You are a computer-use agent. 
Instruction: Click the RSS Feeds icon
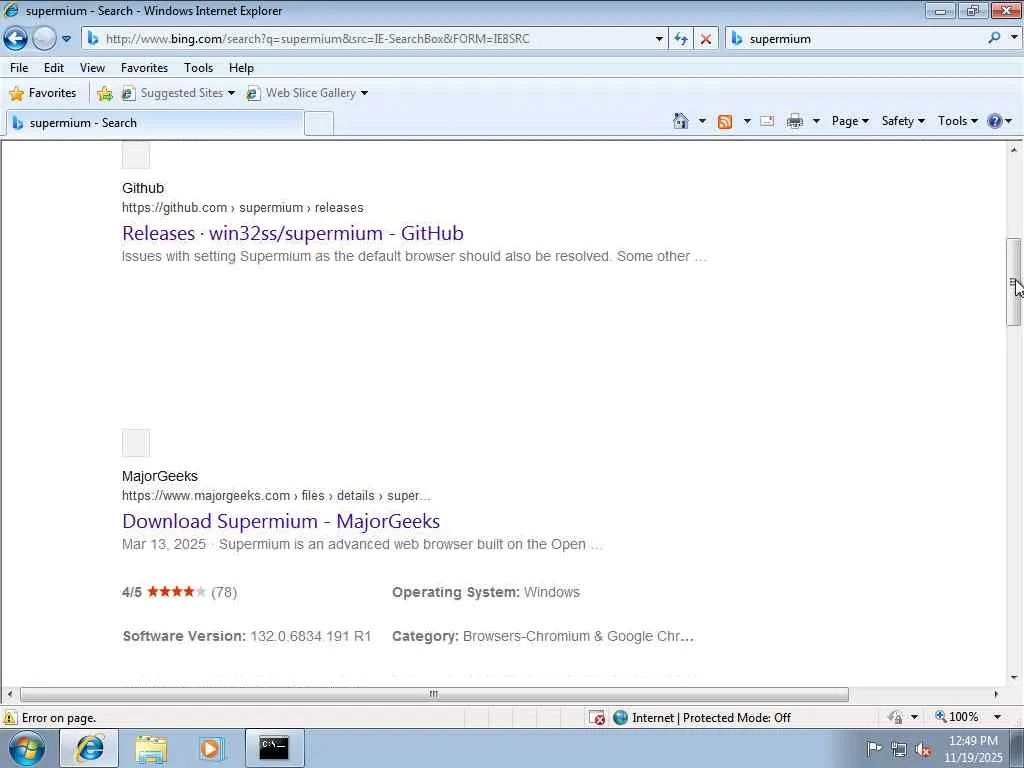tap(725, 121)
